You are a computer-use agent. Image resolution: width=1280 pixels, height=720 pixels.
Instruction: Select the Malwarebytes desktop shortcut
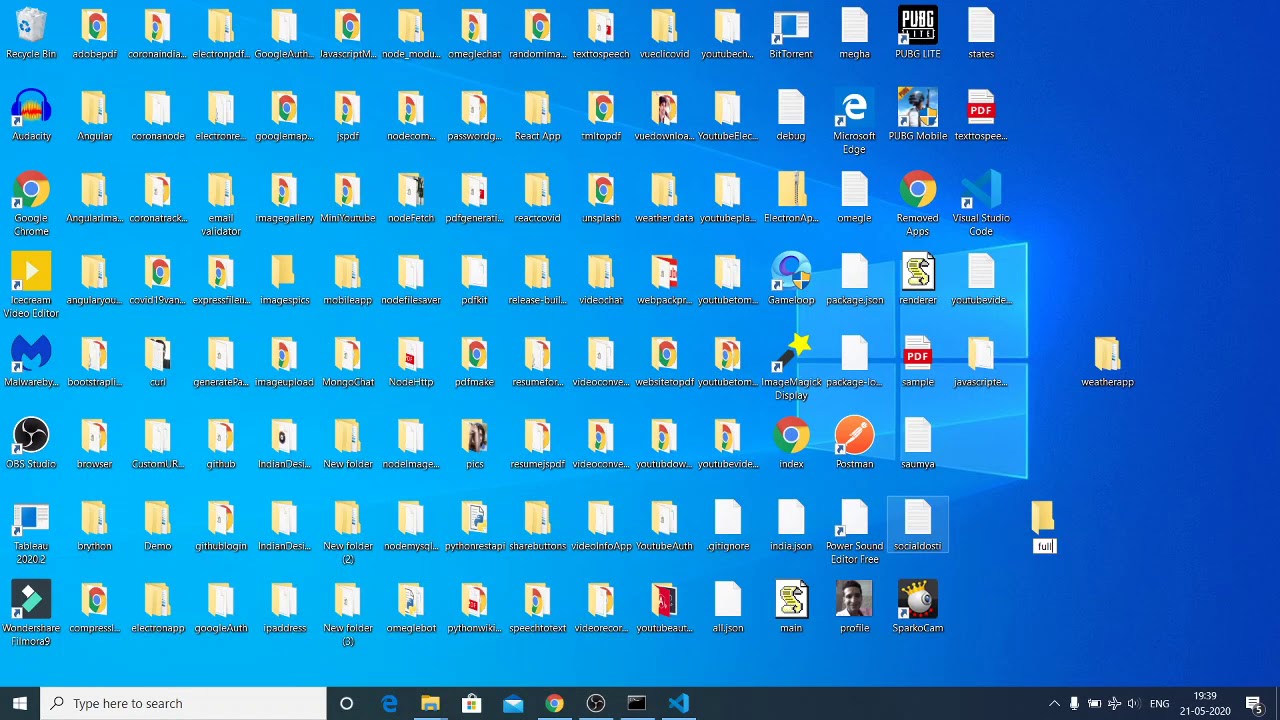click(x=31, y=355)
